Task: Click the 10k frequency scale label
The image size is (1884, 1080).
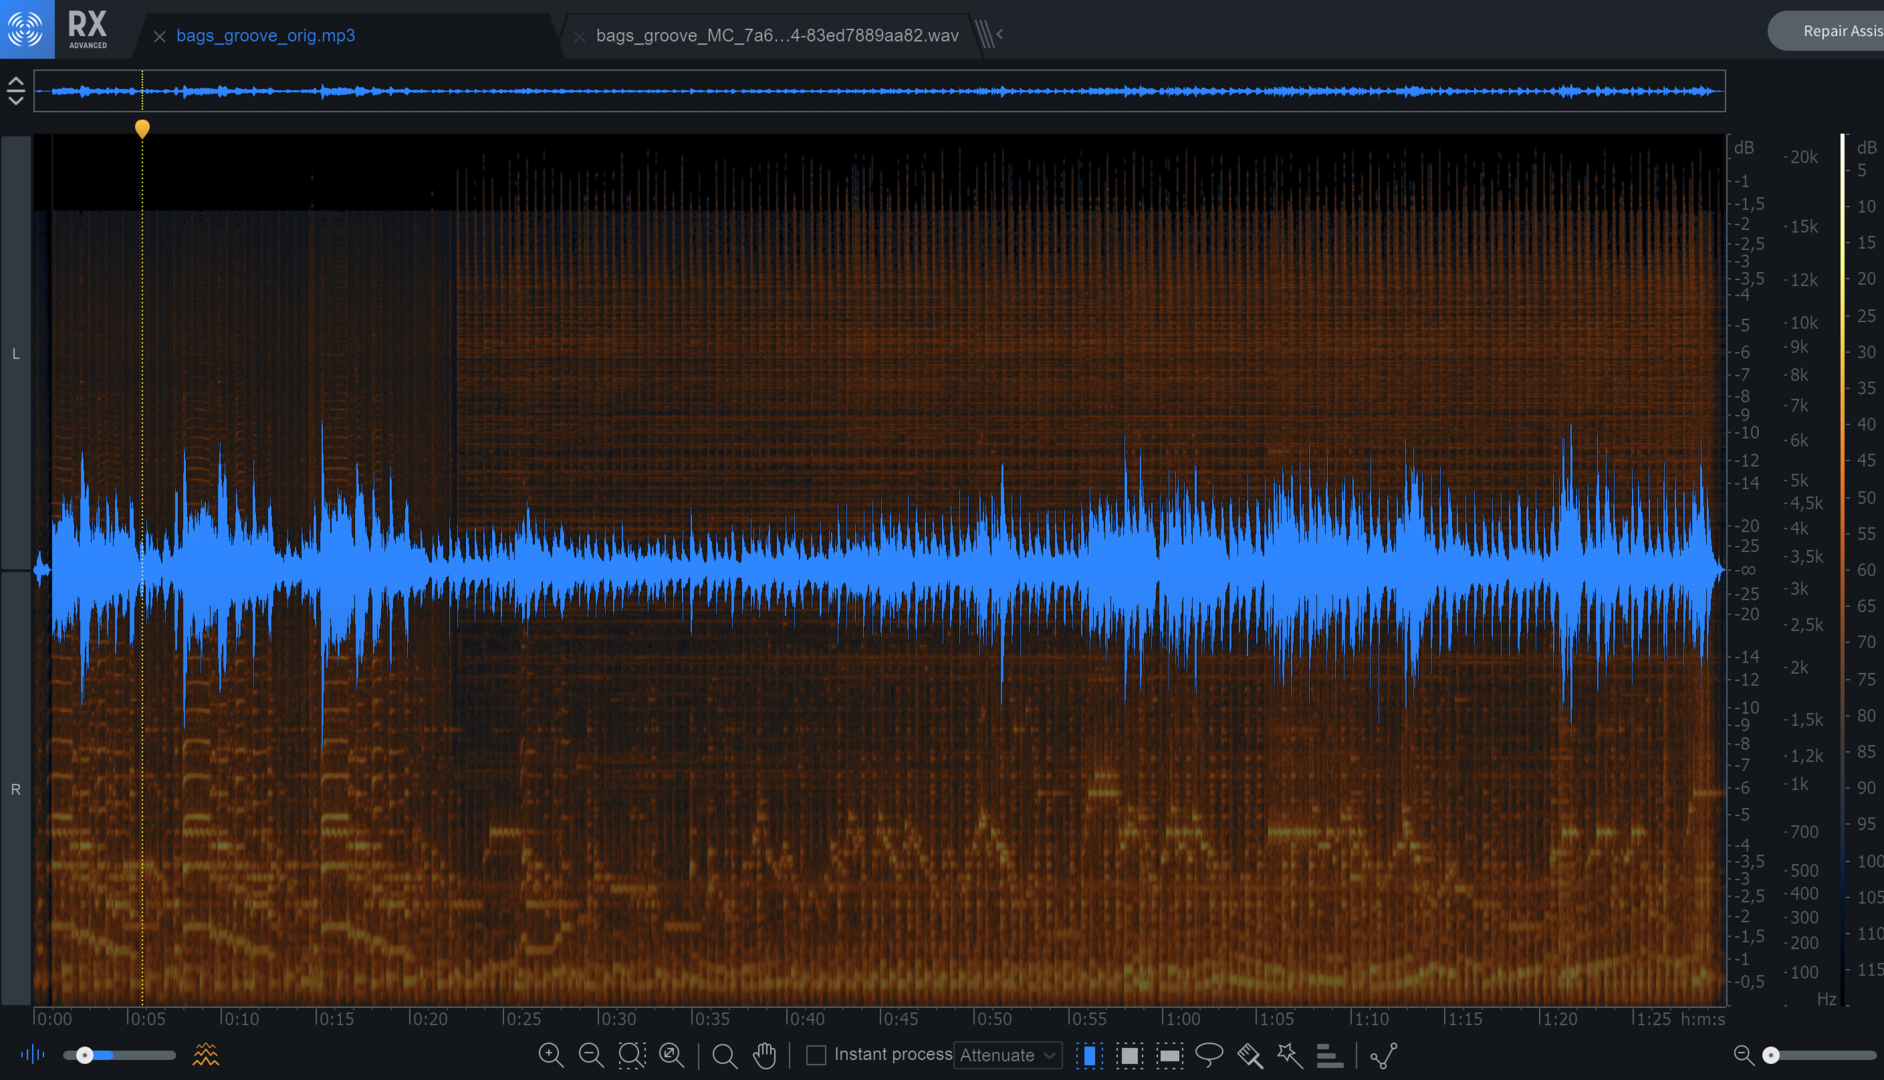Action: 1804,323
